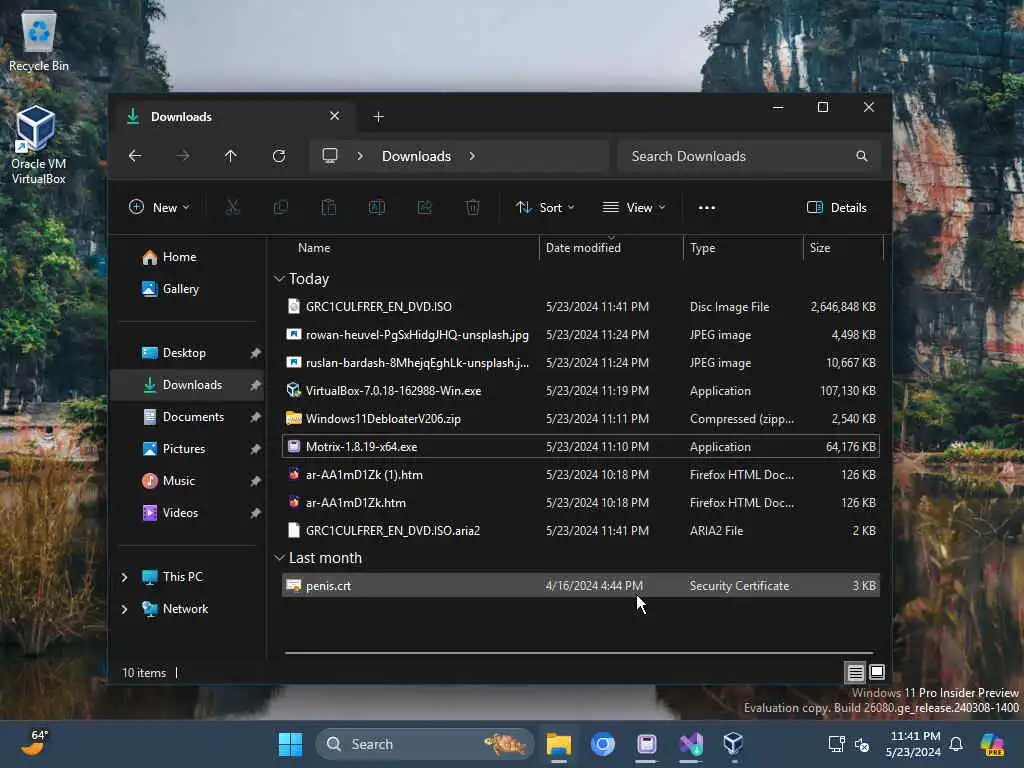1024x768 pixels.
Task: Open the weather widget showing 64°
Action: click(35, 743)
